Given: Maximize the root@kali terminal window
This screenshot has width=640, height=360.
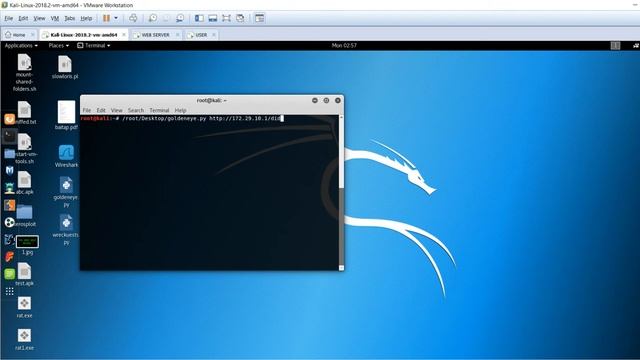Looking at the screenshot, I should [x=326, y=100].
